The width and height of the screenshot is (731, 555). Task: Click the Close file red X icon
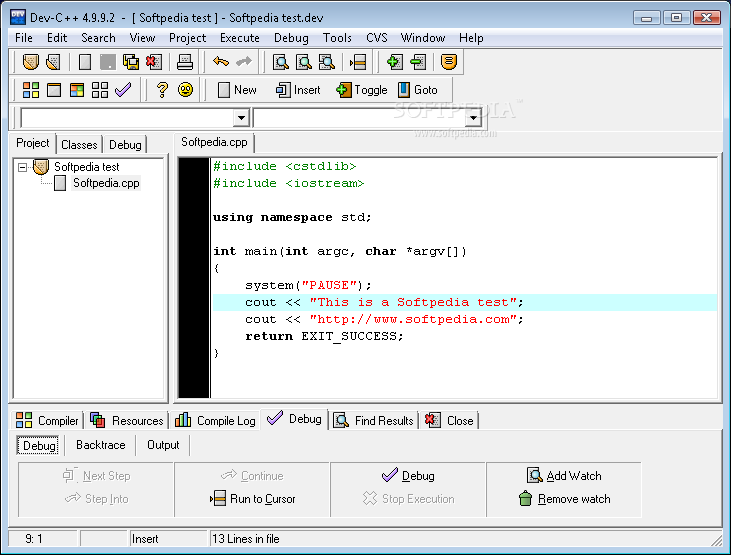coord(154,62)
